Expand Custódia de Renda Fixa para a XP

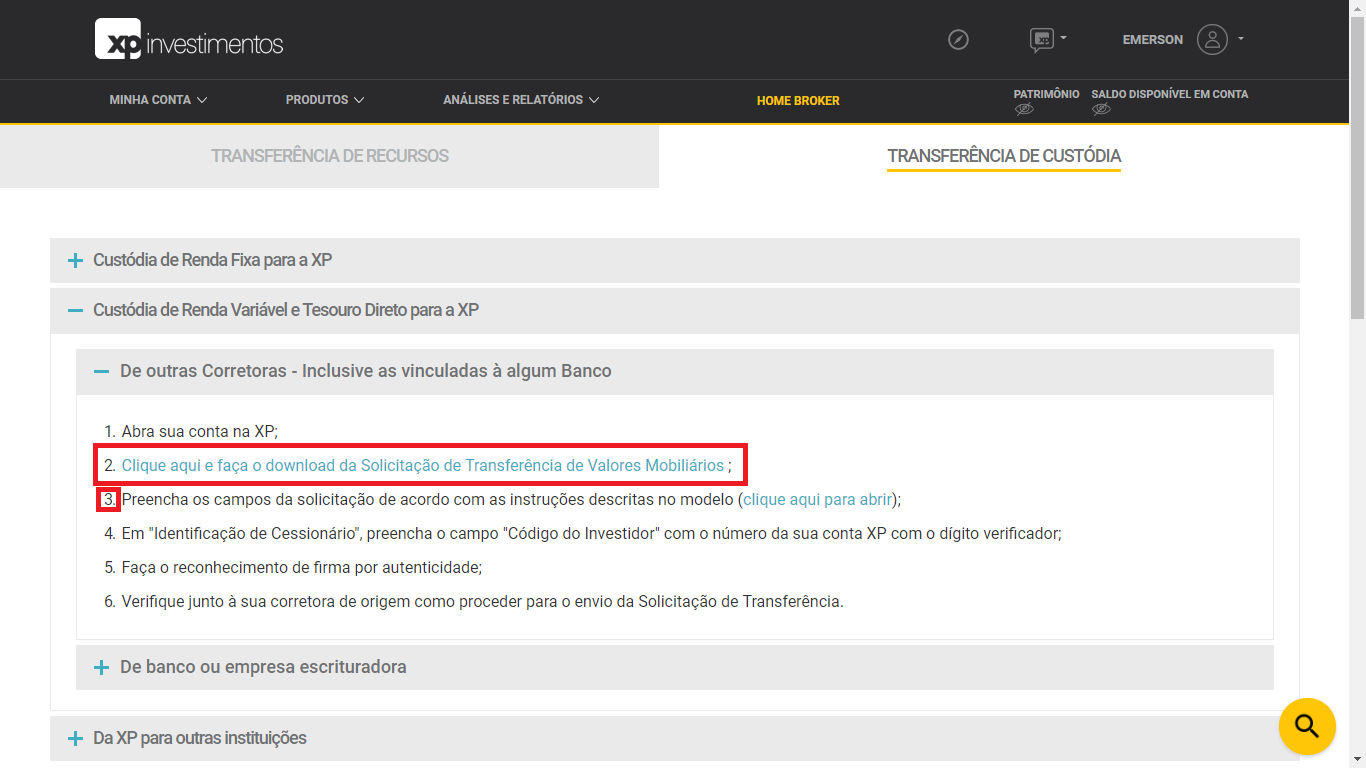click(x=675, y=260)
